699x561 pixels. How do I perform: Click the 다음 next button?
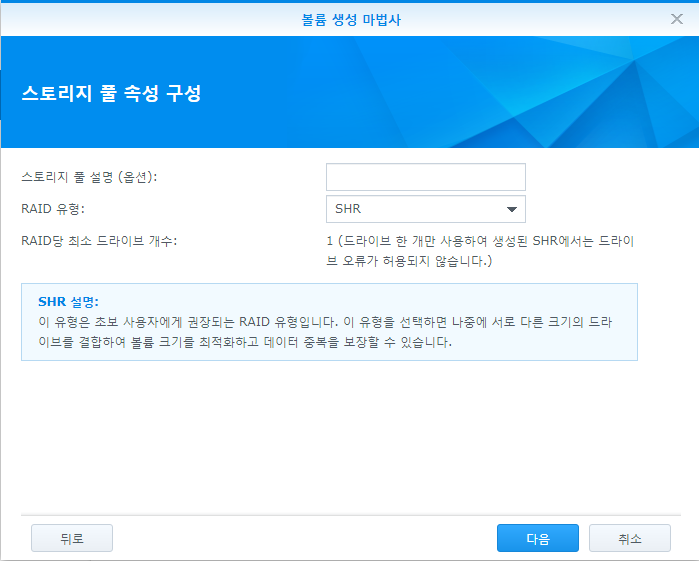(x=538, y=538)
